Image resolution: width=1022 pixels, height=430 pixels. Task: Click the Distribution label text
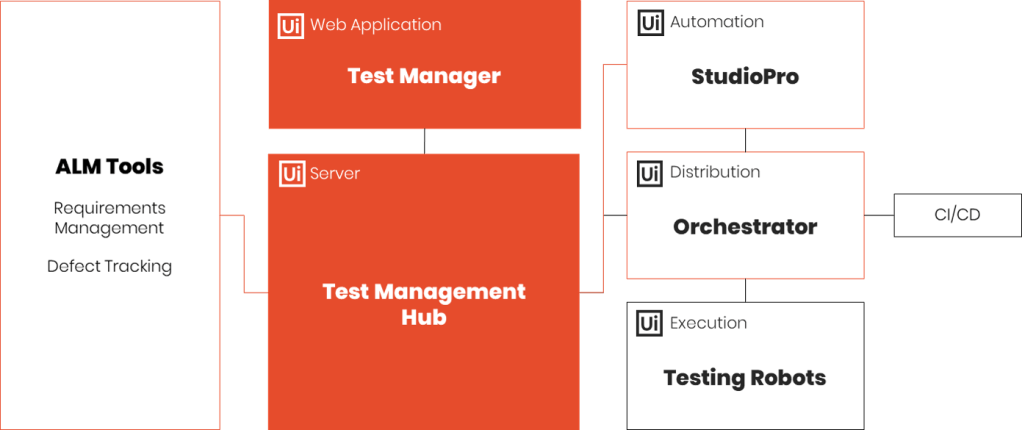715,172
